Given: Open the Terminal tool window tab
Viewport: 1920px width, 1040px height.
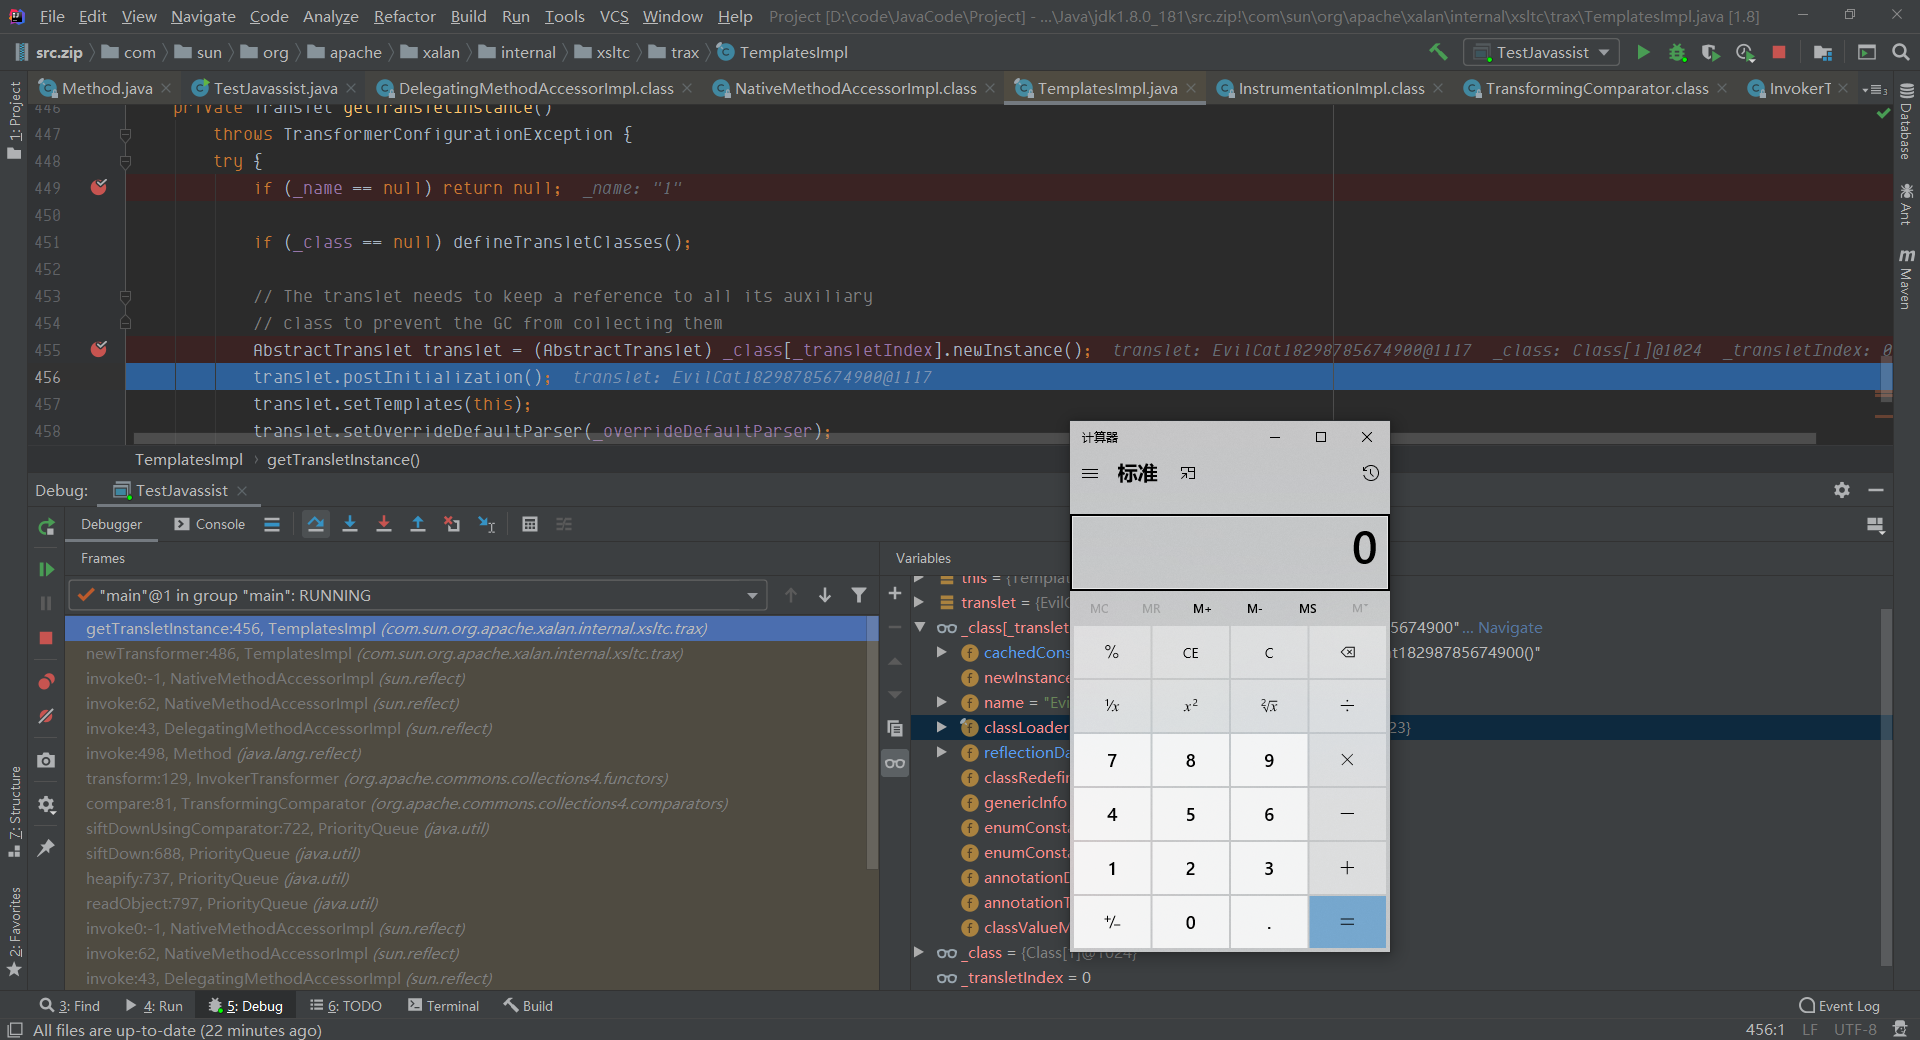Looking at the screenshot, I should (x=443, y=1005).
